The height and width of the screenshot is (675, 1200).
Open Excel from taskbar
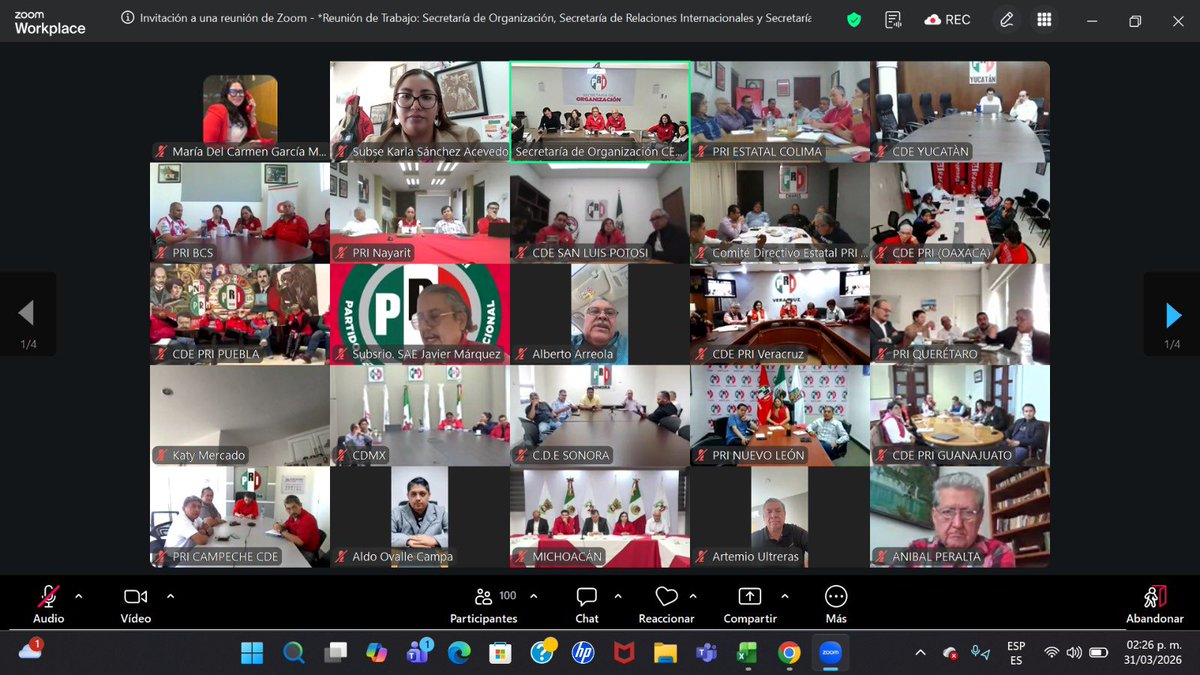[747, 653]
